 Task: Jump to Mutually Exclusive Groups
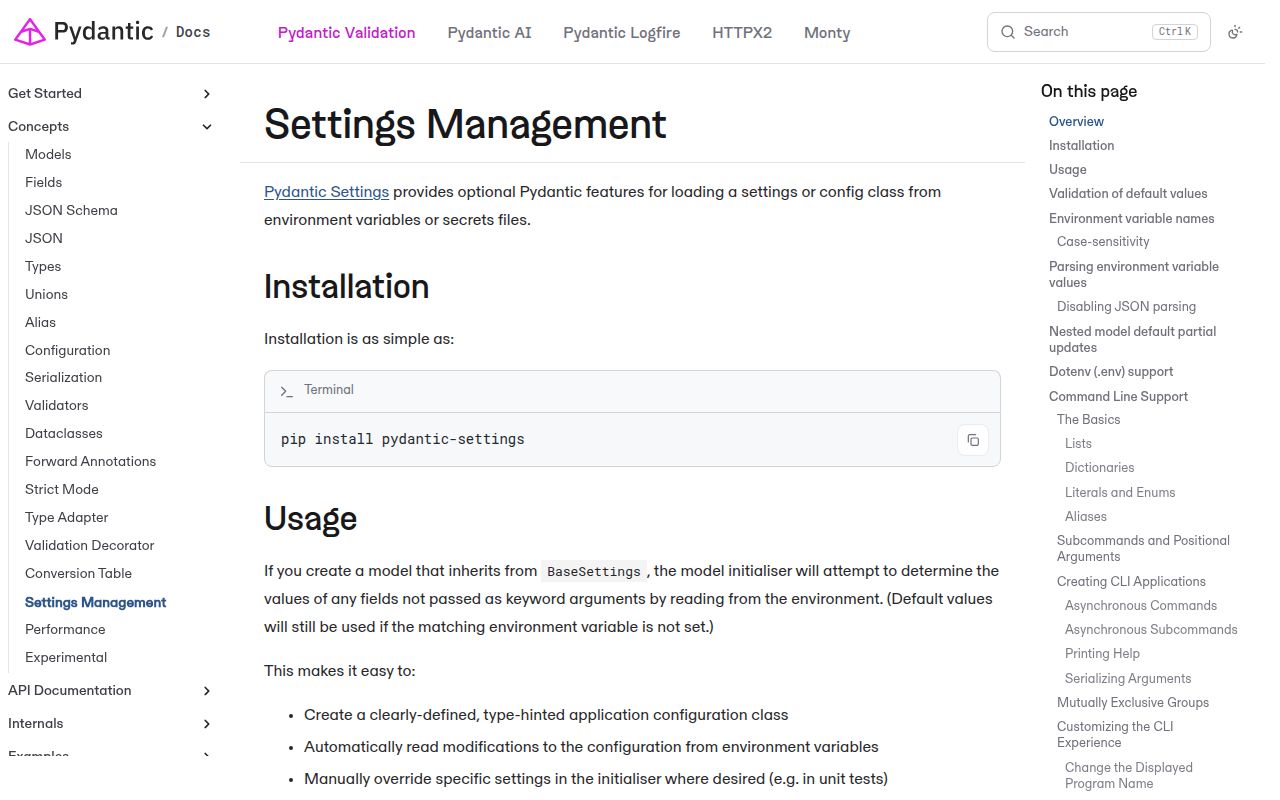pos(1133,702)
